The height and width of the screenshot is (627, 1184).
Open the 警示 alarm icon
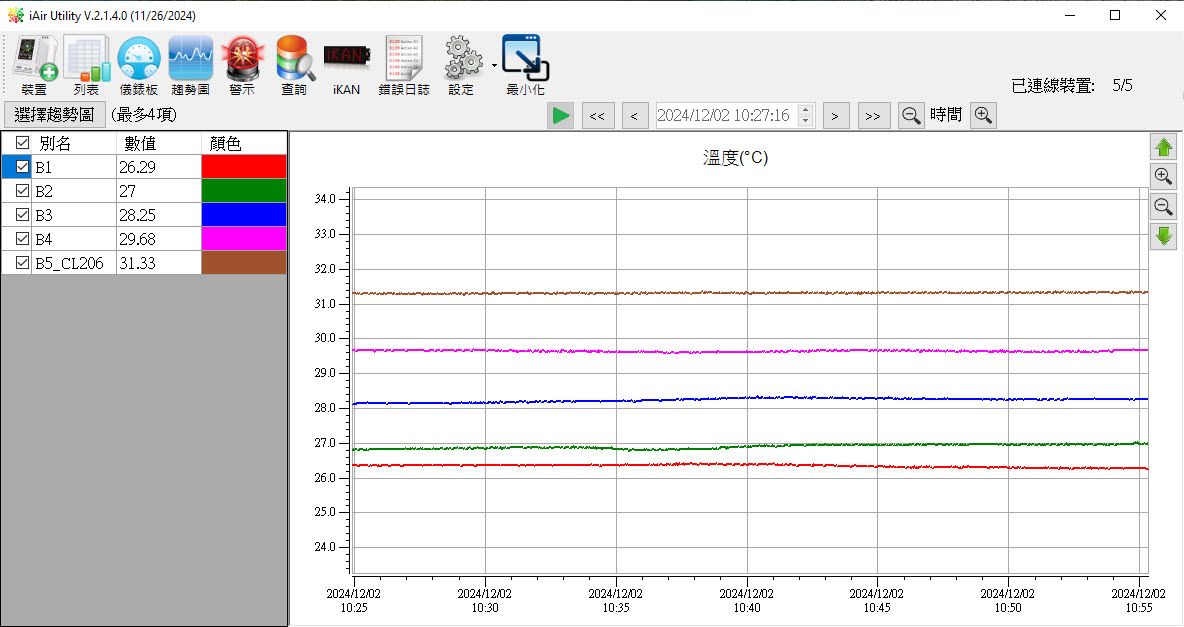coord(242,64)
